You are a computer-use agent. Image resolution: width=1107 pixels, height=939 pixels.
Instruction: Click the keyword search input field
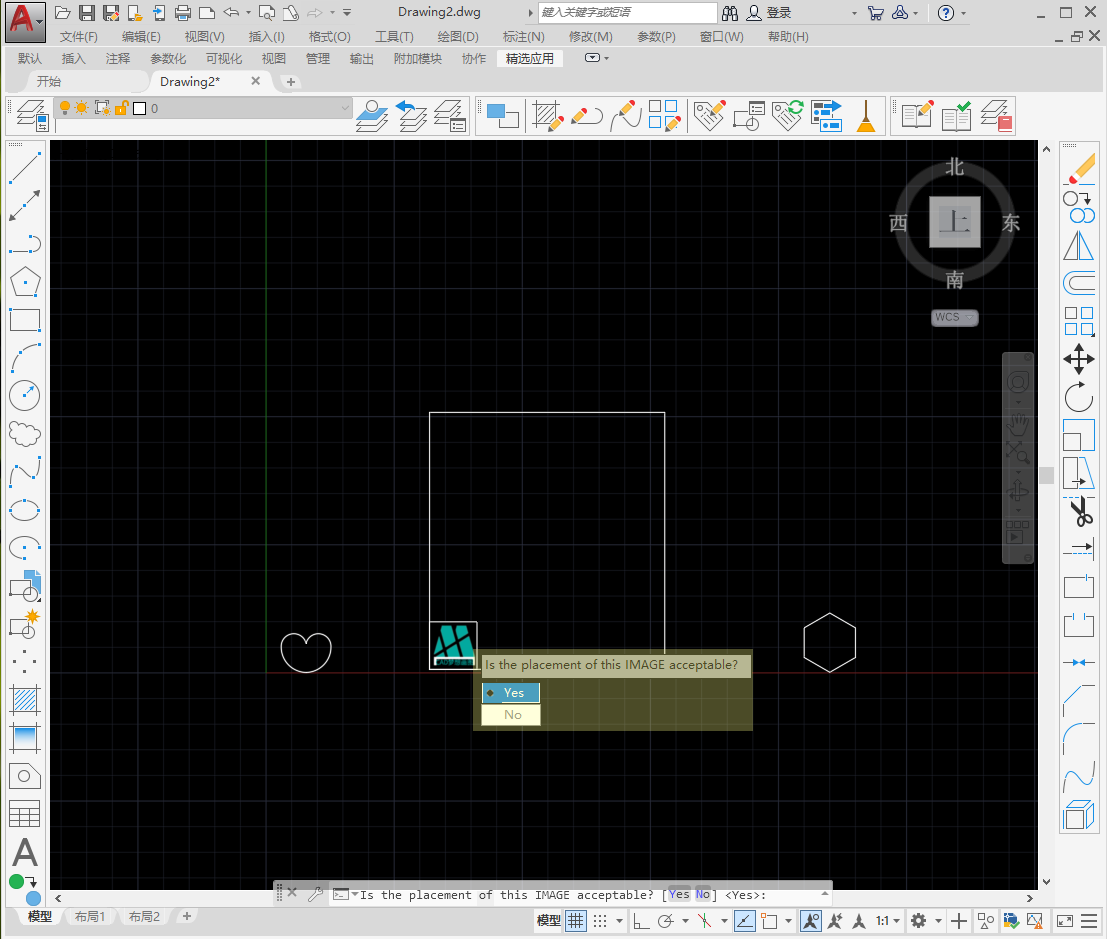[627, 13]
